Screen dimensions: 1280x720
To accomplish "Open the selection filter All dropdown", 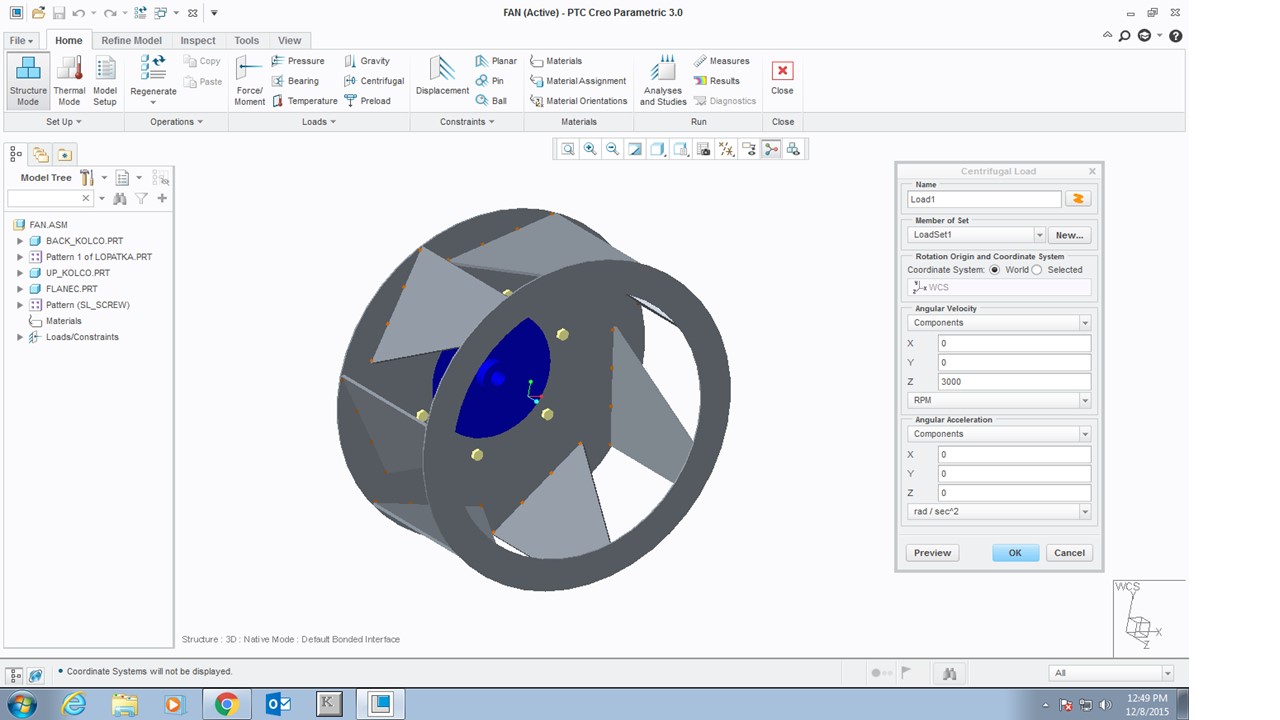I will (x=1167, y=673).
